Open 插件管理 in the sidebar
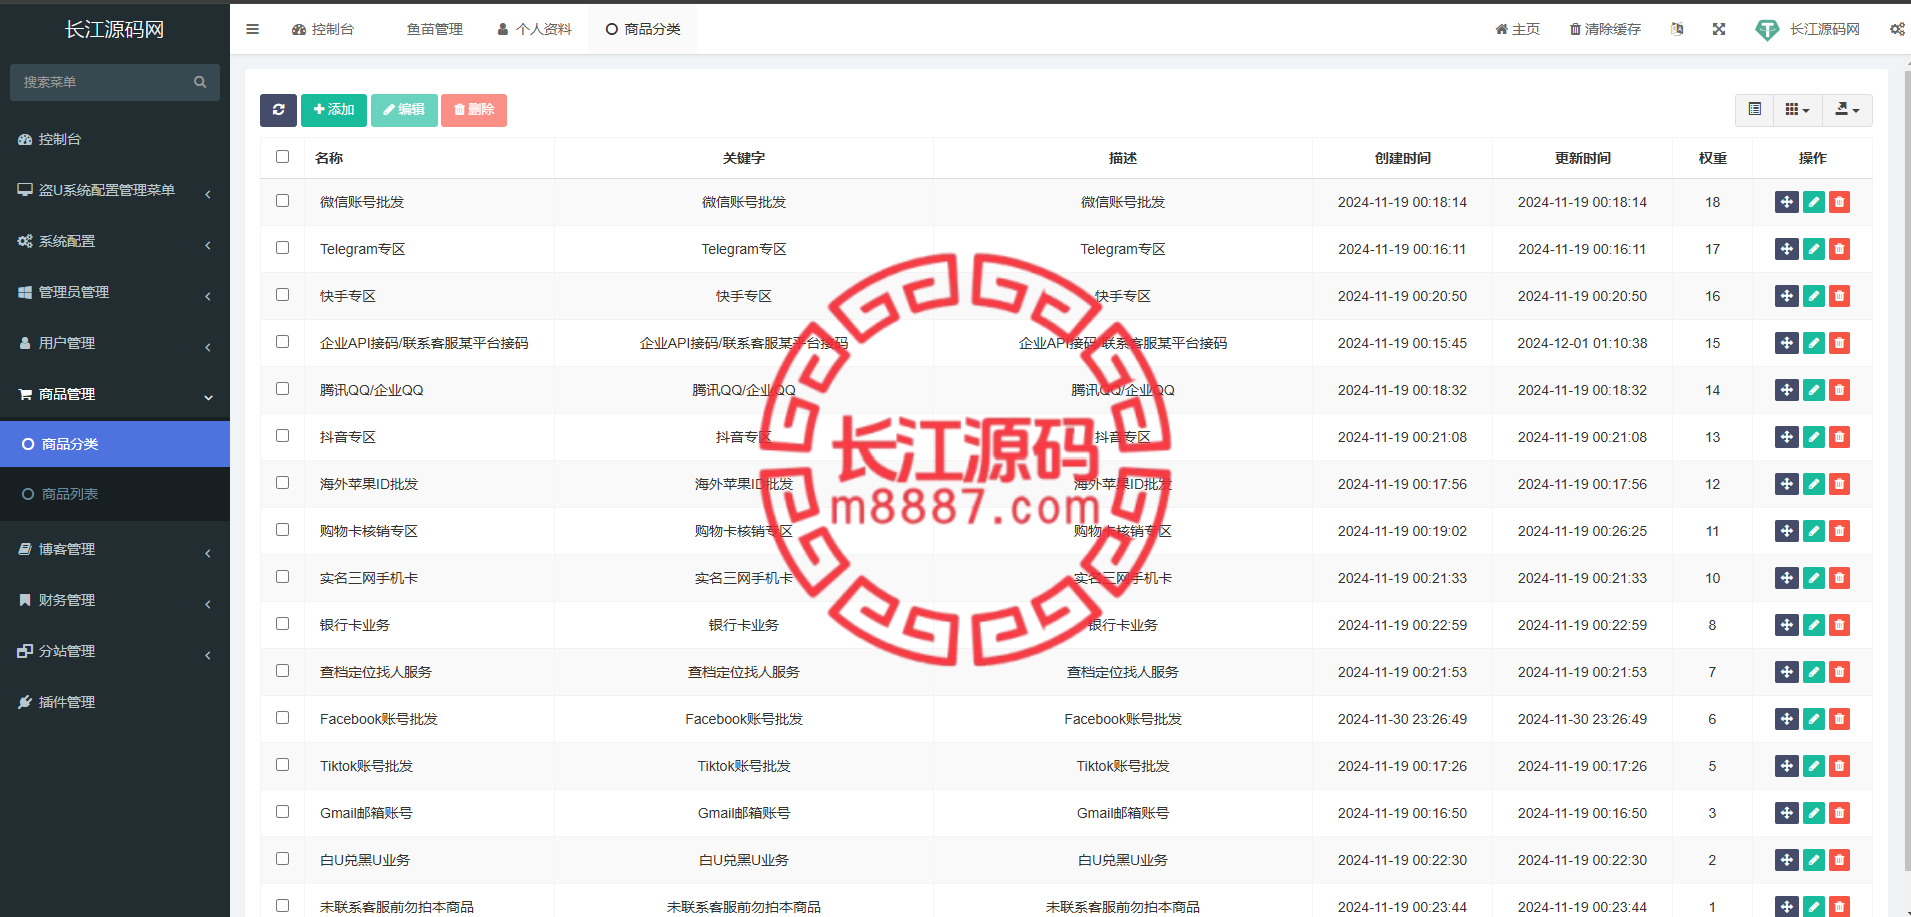Viewport: 1911px width, 917px height. click(x=115, y=702)
